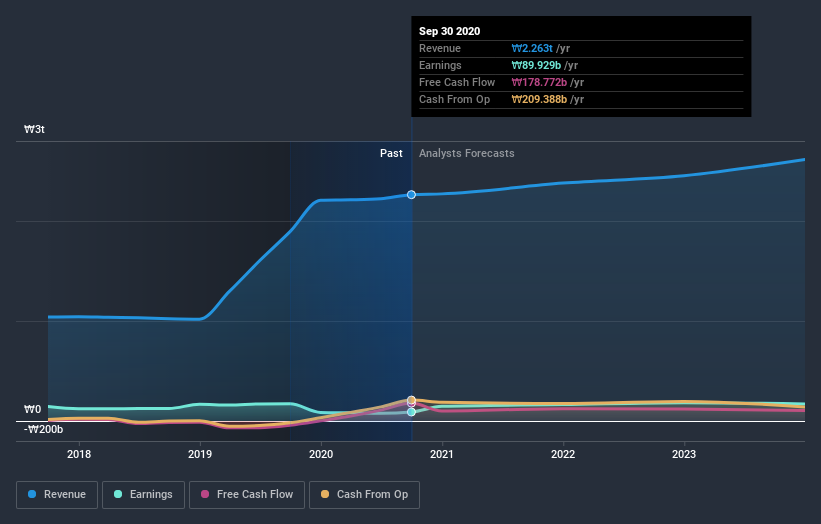This screenshot has height=524, width=821.
Task: Click the Earnings row label in tooltip
Action: pos(440,65)
